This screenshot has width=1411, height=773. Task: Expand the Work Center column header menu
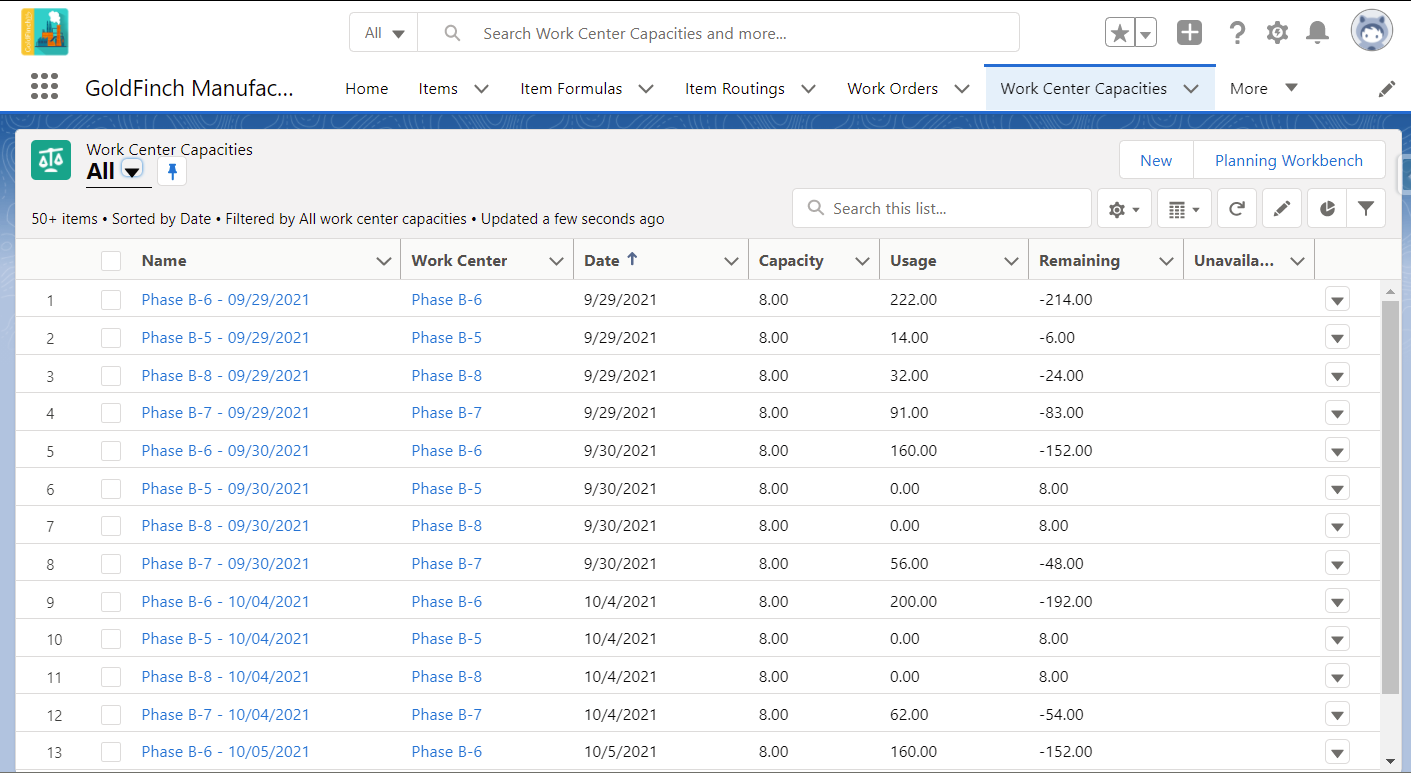[x=557, y=261]
